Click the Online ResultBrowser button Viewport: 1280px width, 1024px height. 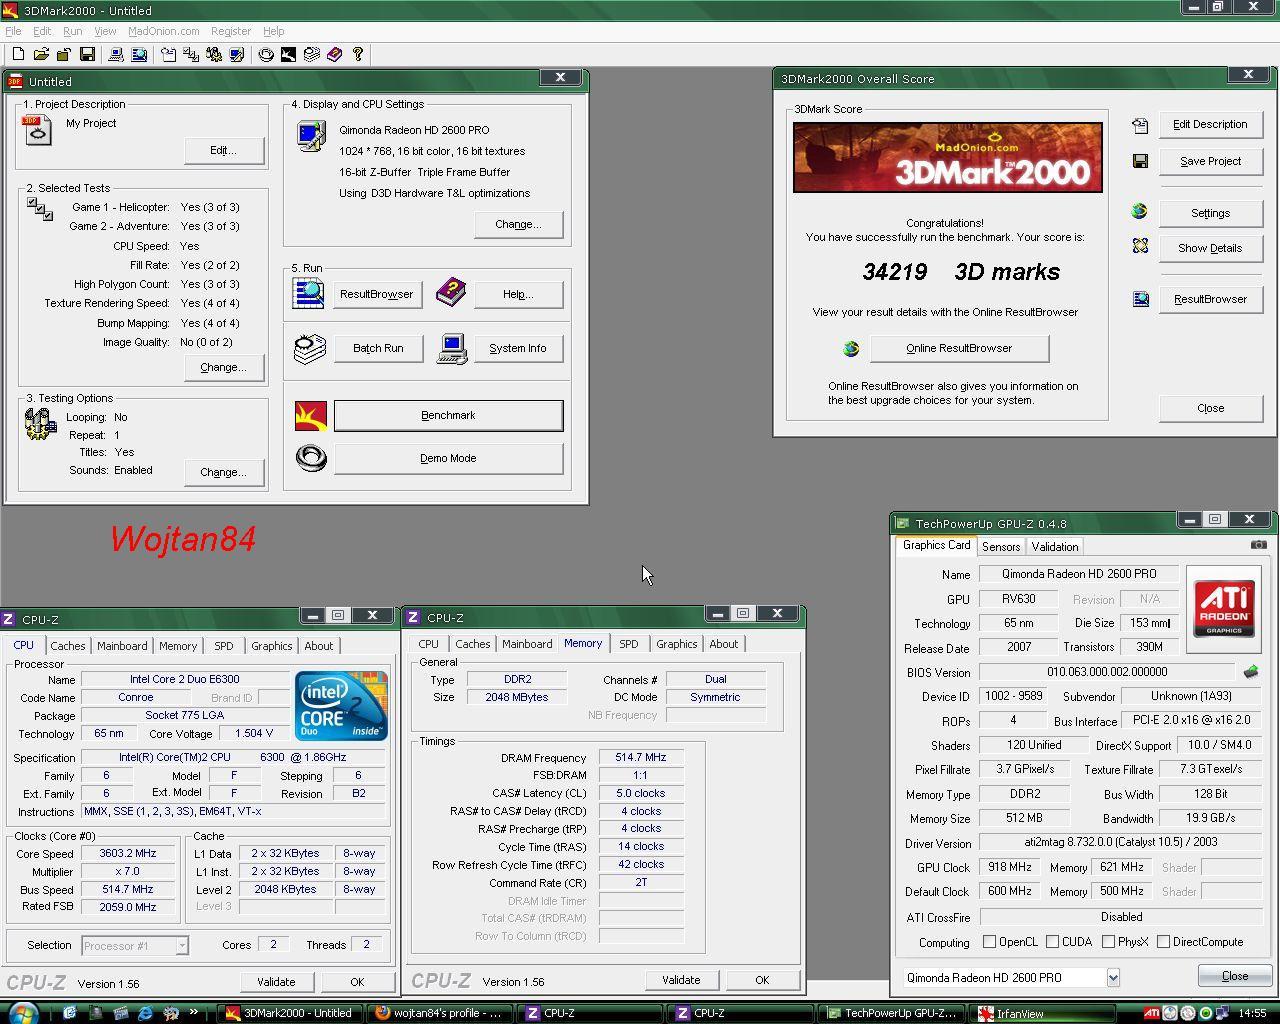point(959,348)
